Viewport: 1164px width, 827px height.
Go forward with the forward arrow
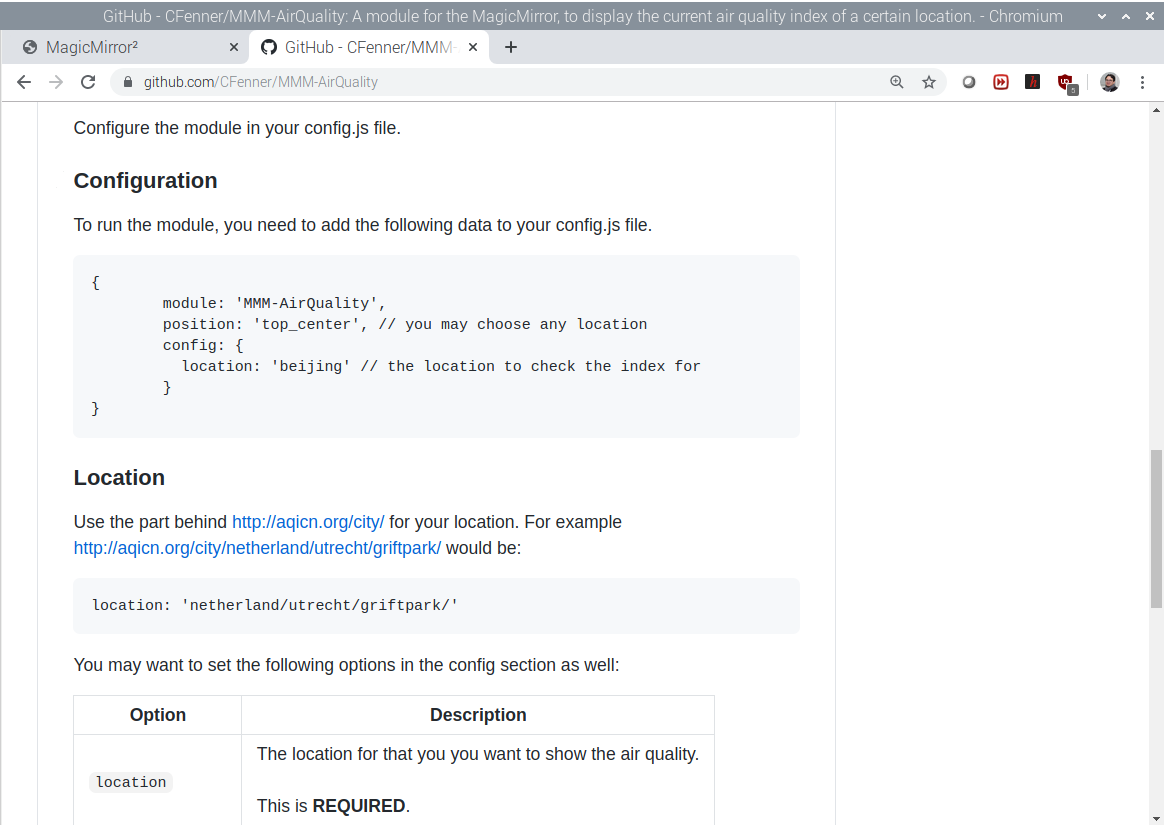[56, 82]
